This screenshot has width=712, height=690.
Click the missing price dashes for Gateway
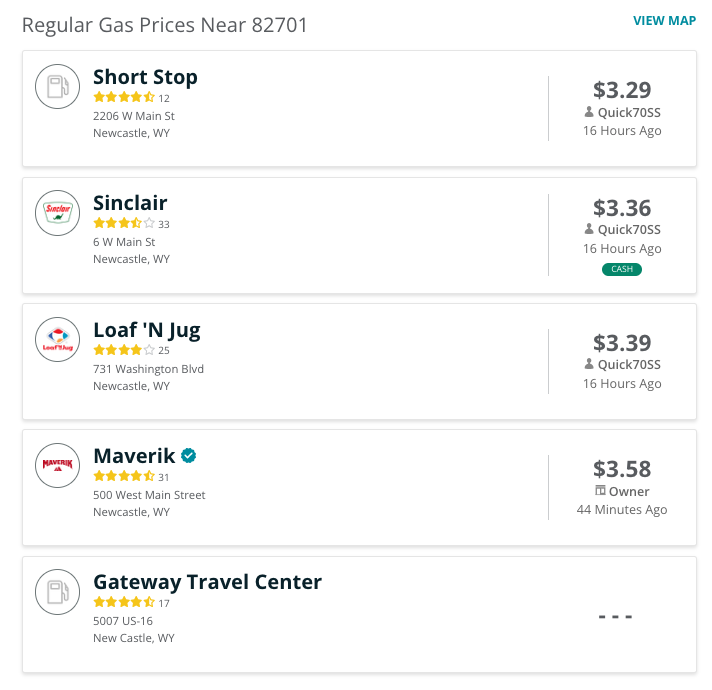coord(615,616)
